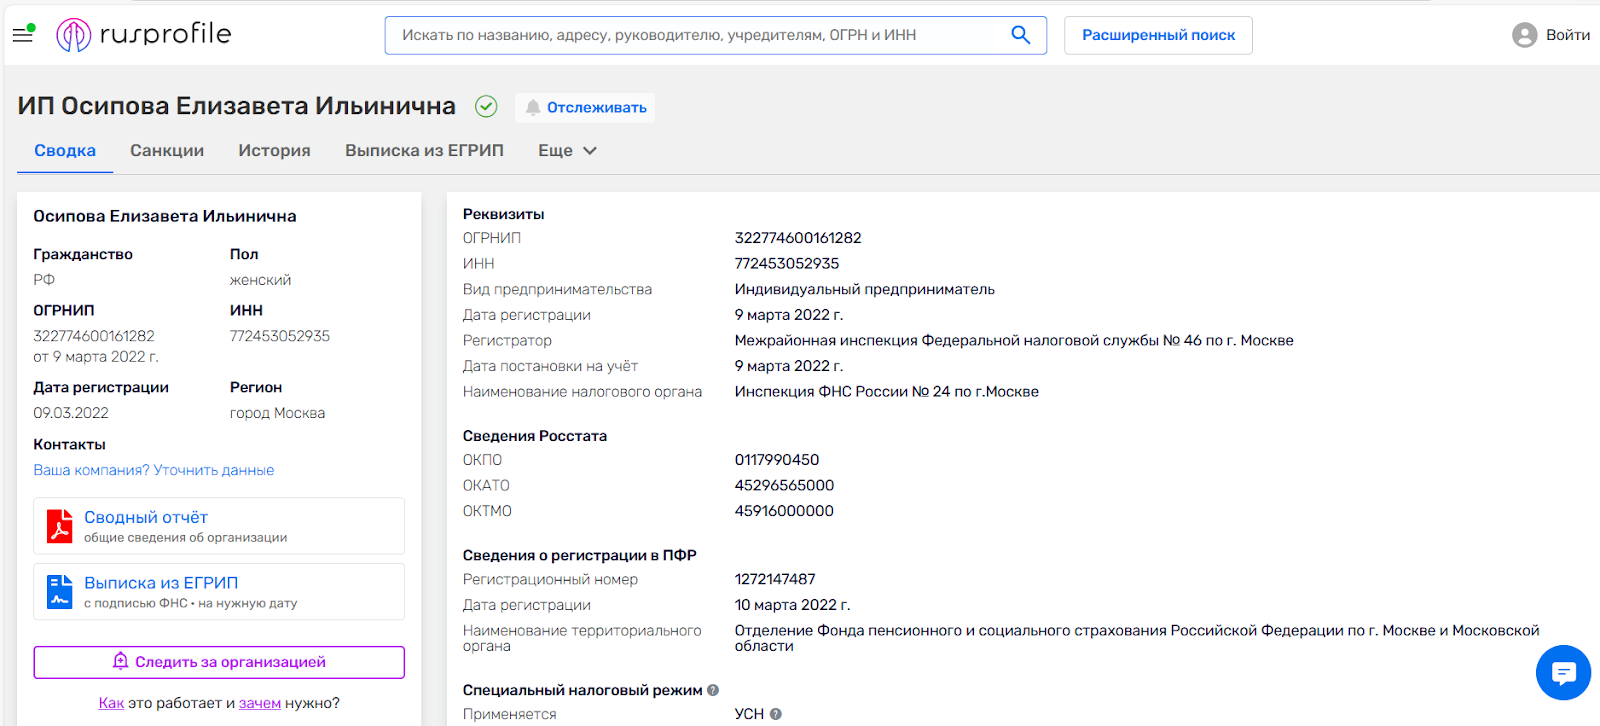Viewport: 1600px width, 726px height.
Task: Click the ЕГРИП document icon
Action: coord(60,592)
